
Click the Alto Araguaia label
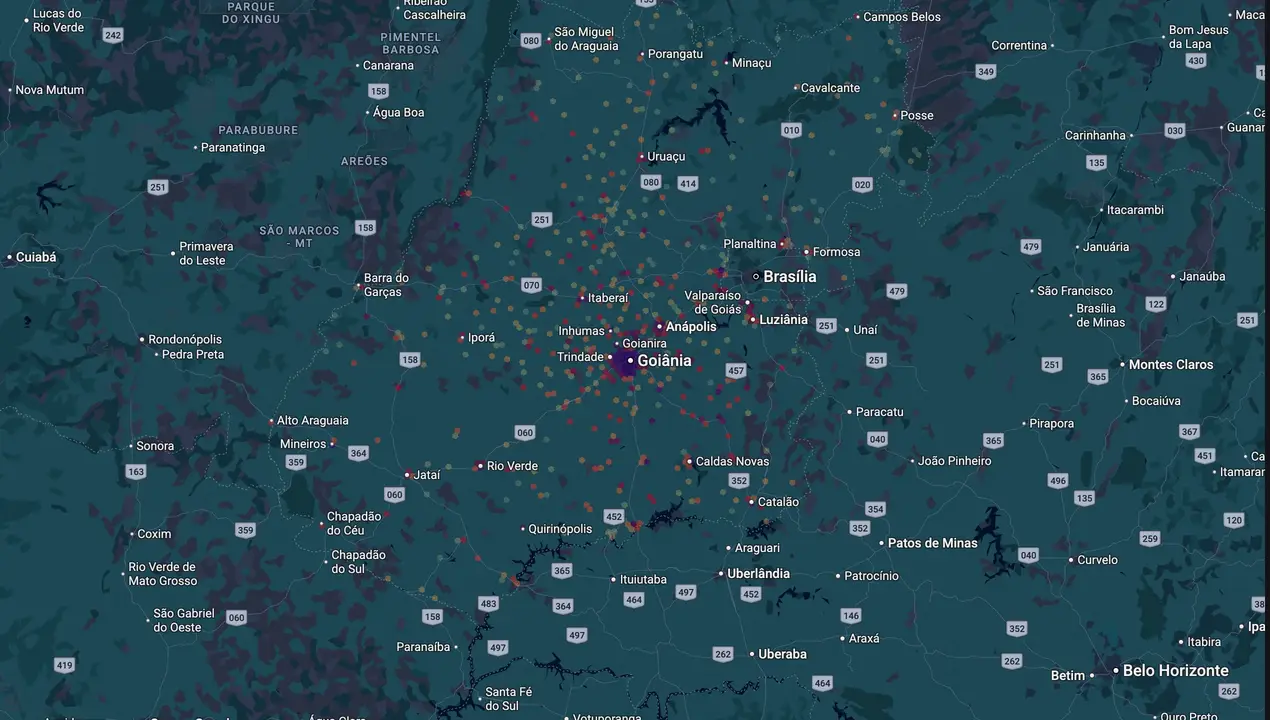[x=312, y=421]
